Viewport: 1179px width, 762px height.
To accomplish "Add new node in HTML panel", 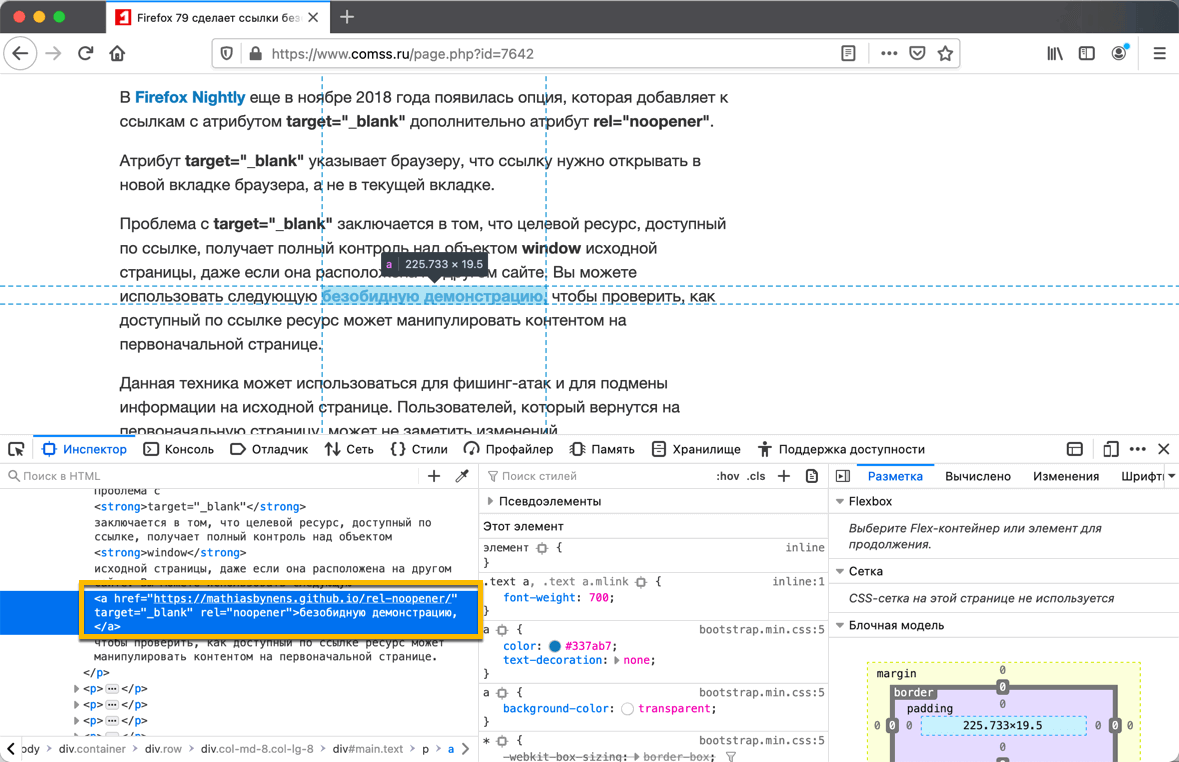I will coord(434,475).
